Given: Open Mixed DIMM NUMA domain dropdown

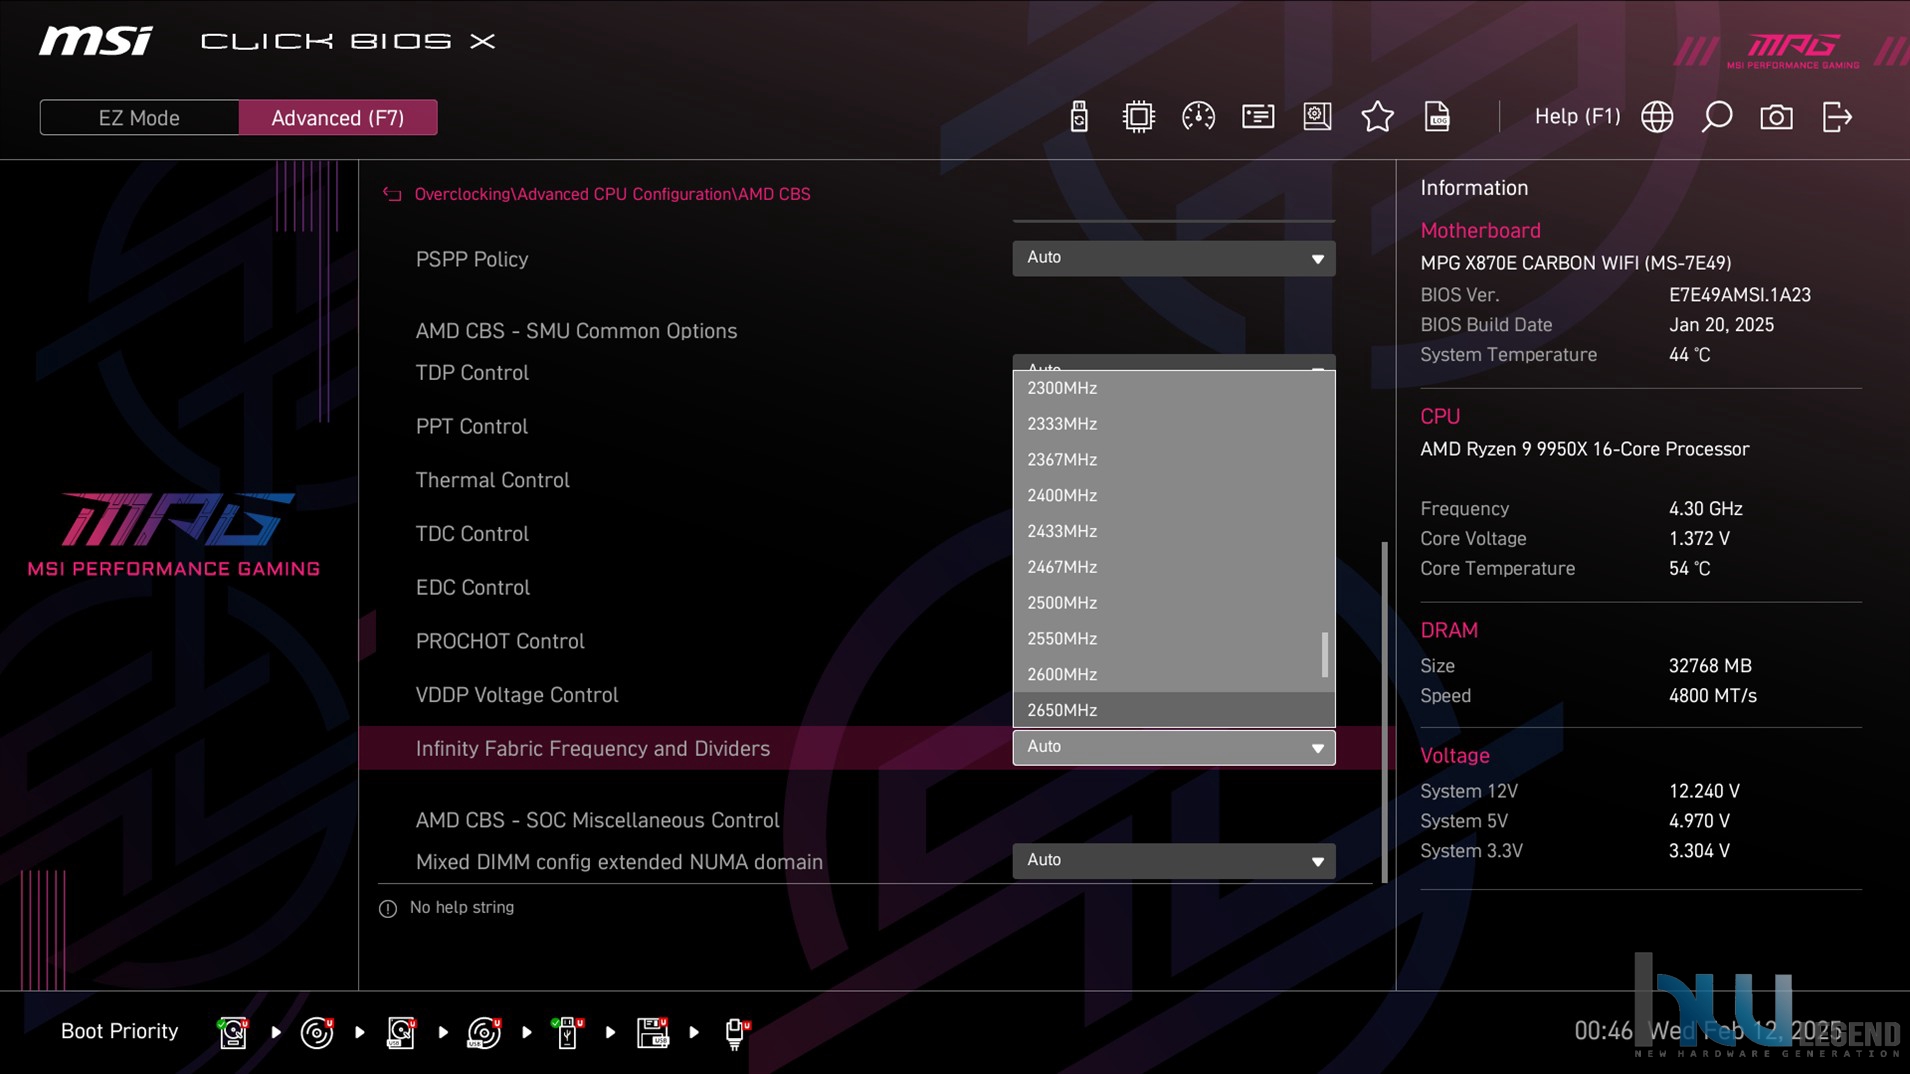Looking at the screenshot, I should coord(1173,861).
